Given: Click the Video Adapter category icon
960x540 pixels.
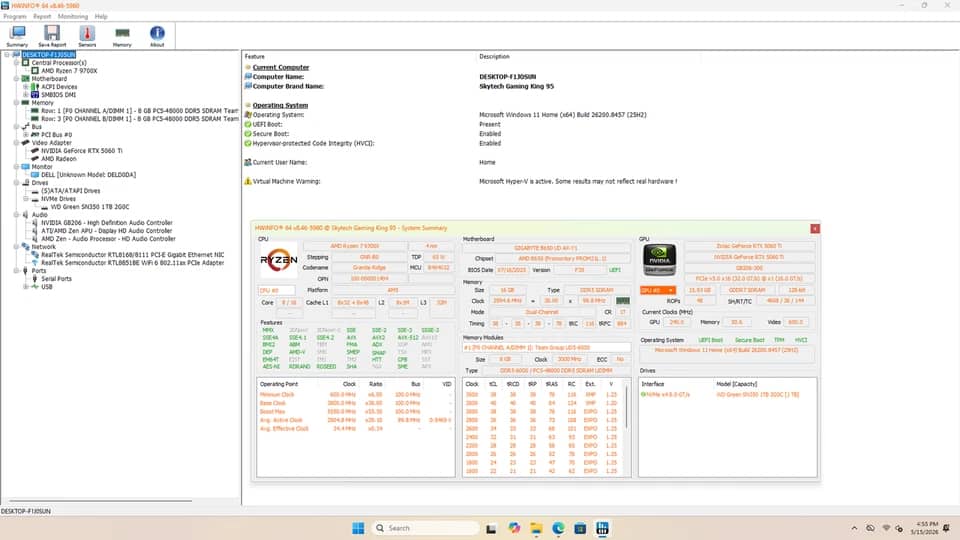Looking at the screenshot, I should coord(25,142).
